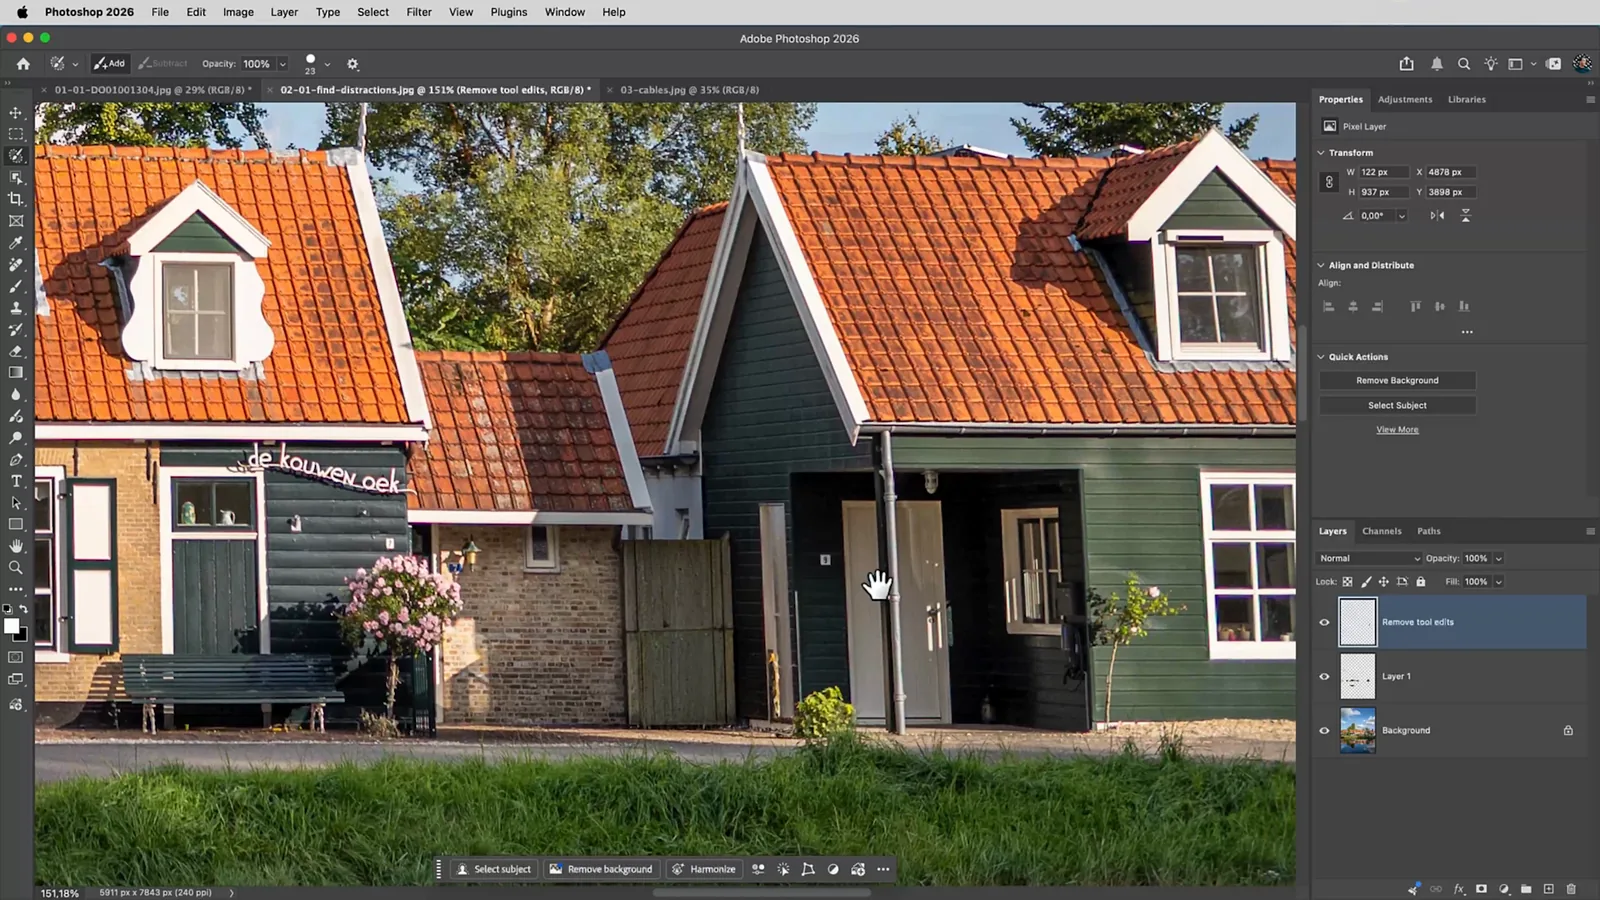1600x900 pixels.
Task: Toggle the lock all padlock option
Action: coord(1420,582)
